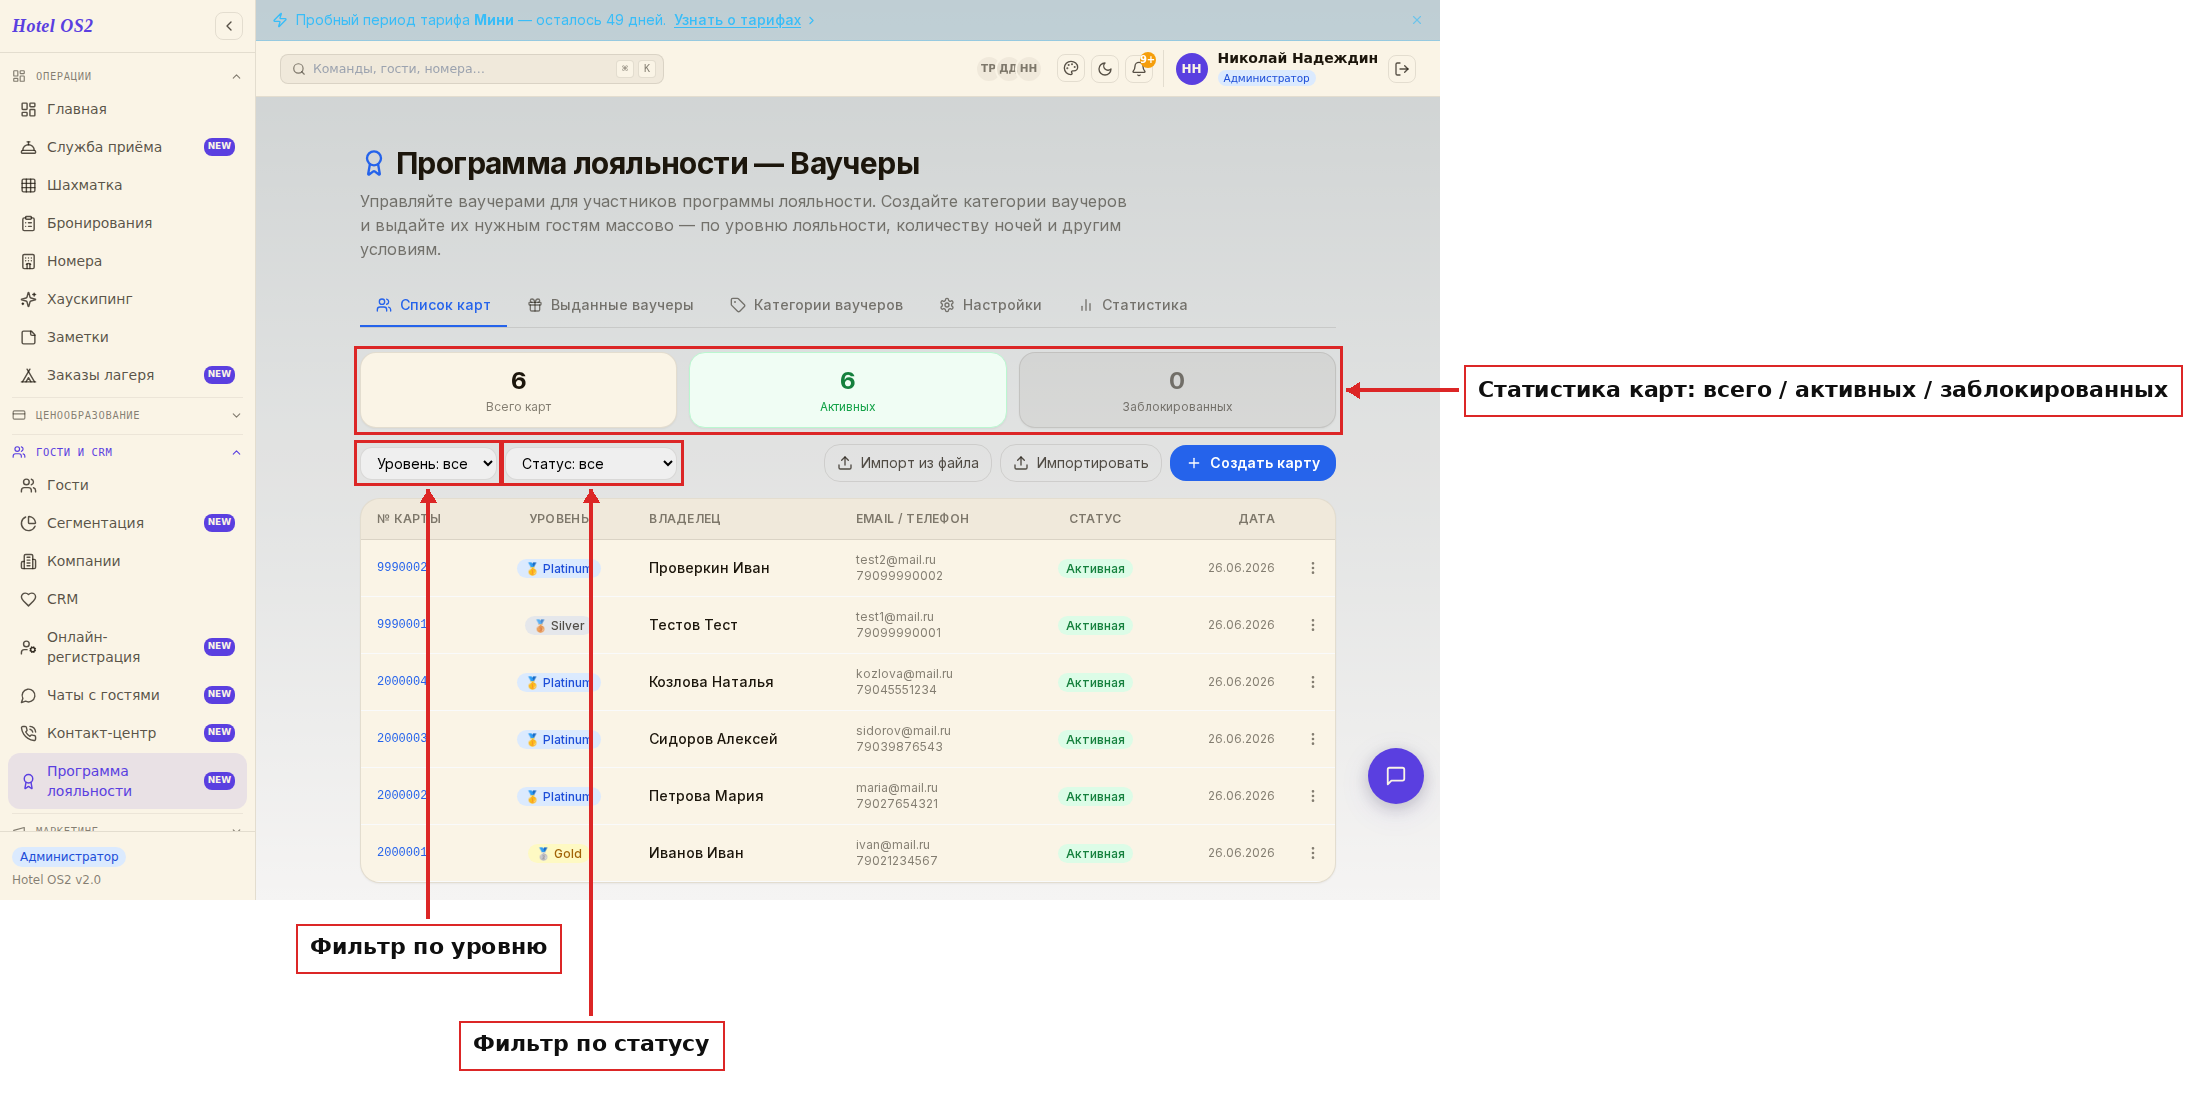Open the theme palette icon
The width and height of the screenshot is (2206, 1094).
1071,69
